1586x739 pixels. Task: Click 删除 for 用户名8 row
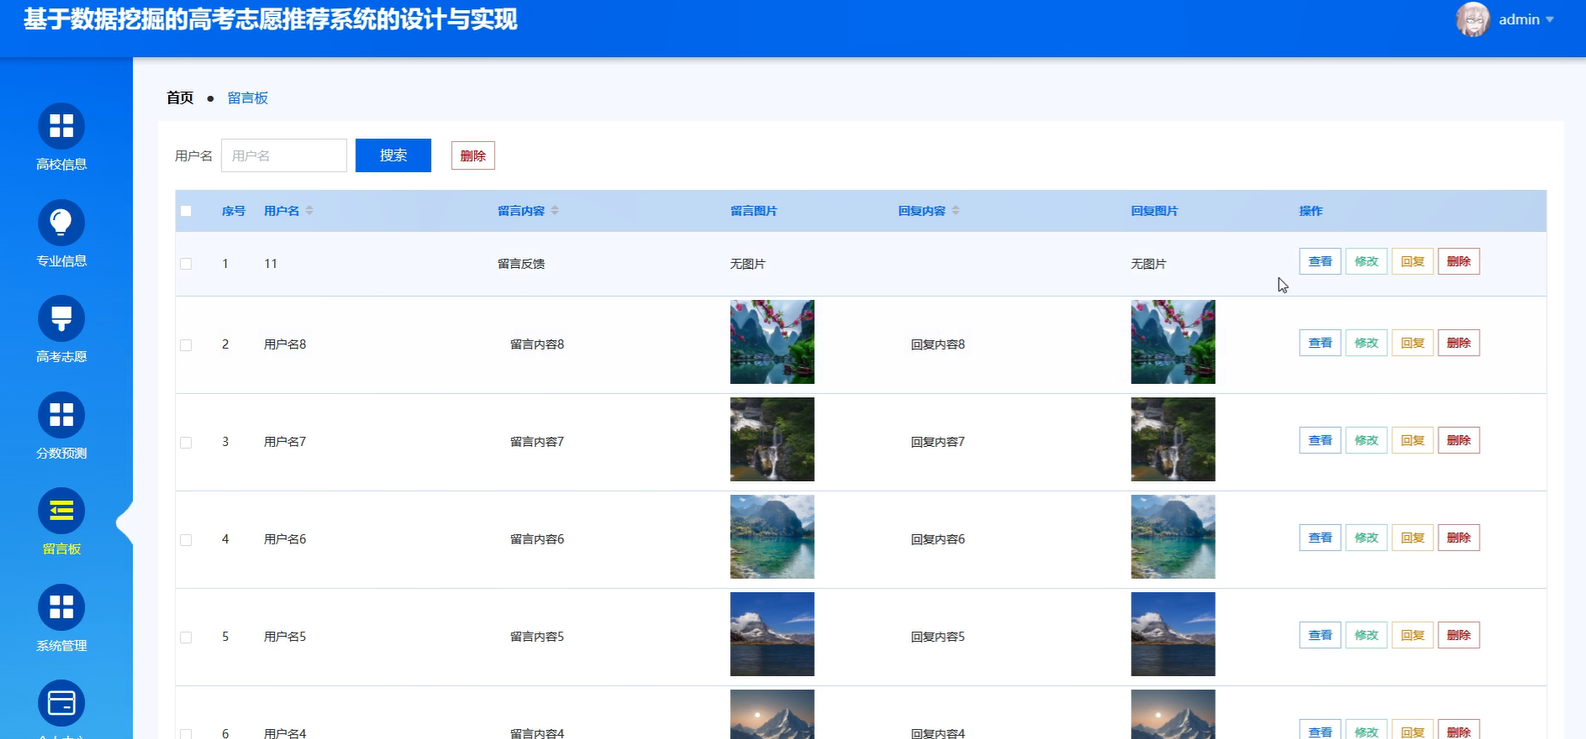[x=1458, y=343]
